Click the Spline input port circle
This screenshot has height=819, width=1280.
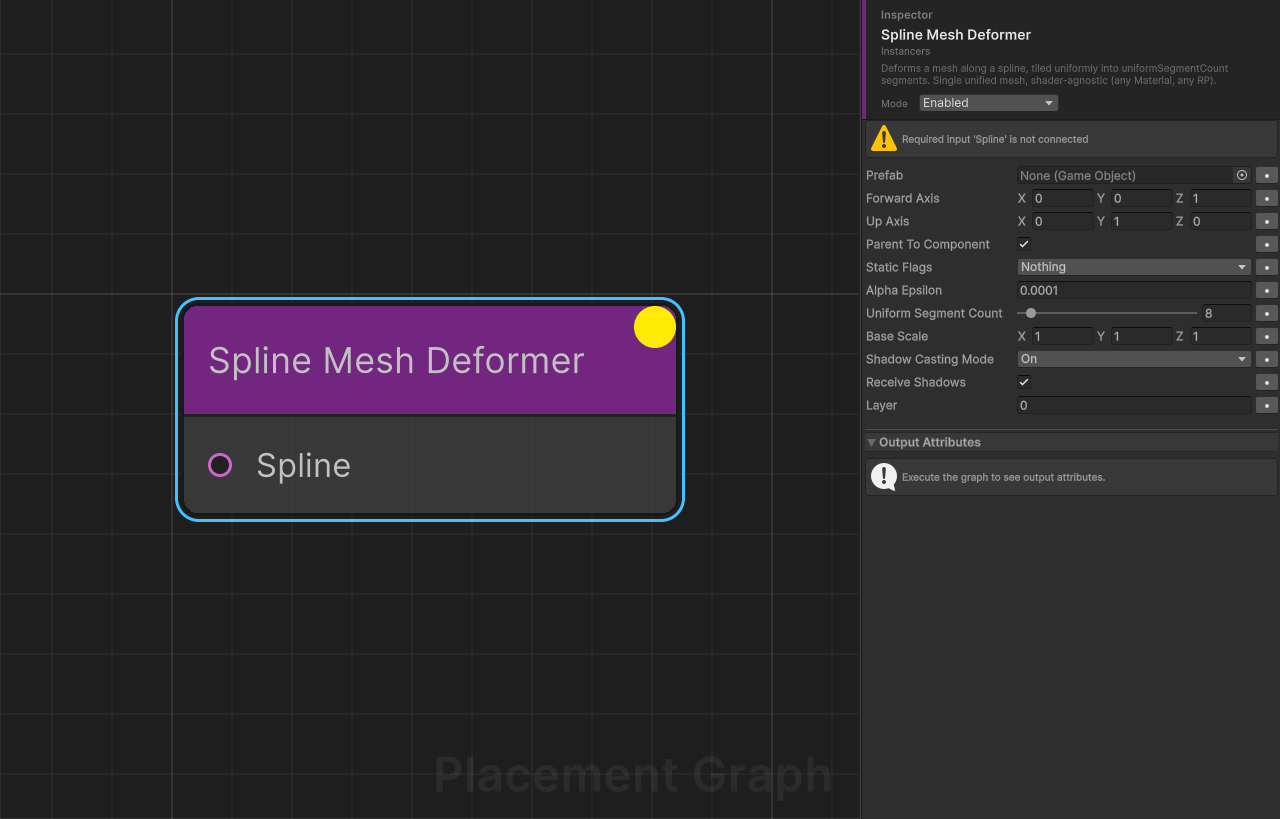click(x=220, y=465)
